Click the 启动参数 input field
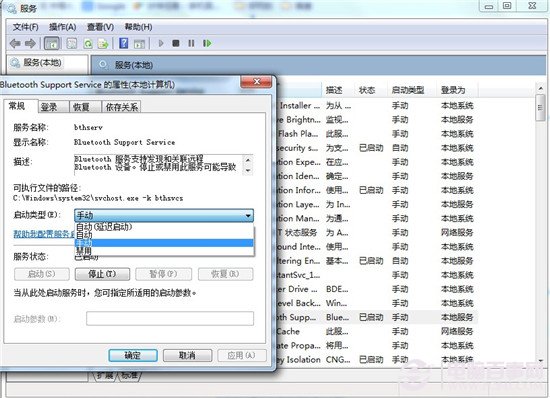Image resolution: width=550 pixels, height=398 pixels. tap(170, 318)
